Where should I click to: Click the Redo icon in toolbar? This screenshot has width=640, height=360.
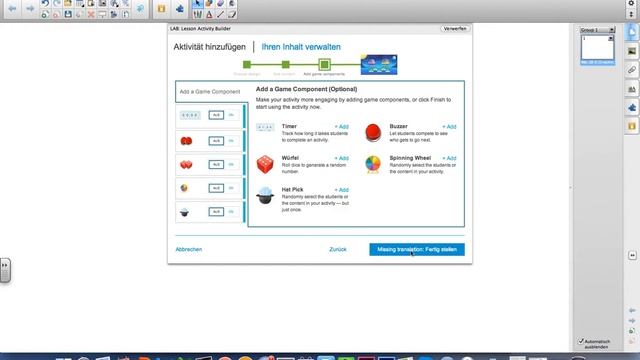click(56, 4)
